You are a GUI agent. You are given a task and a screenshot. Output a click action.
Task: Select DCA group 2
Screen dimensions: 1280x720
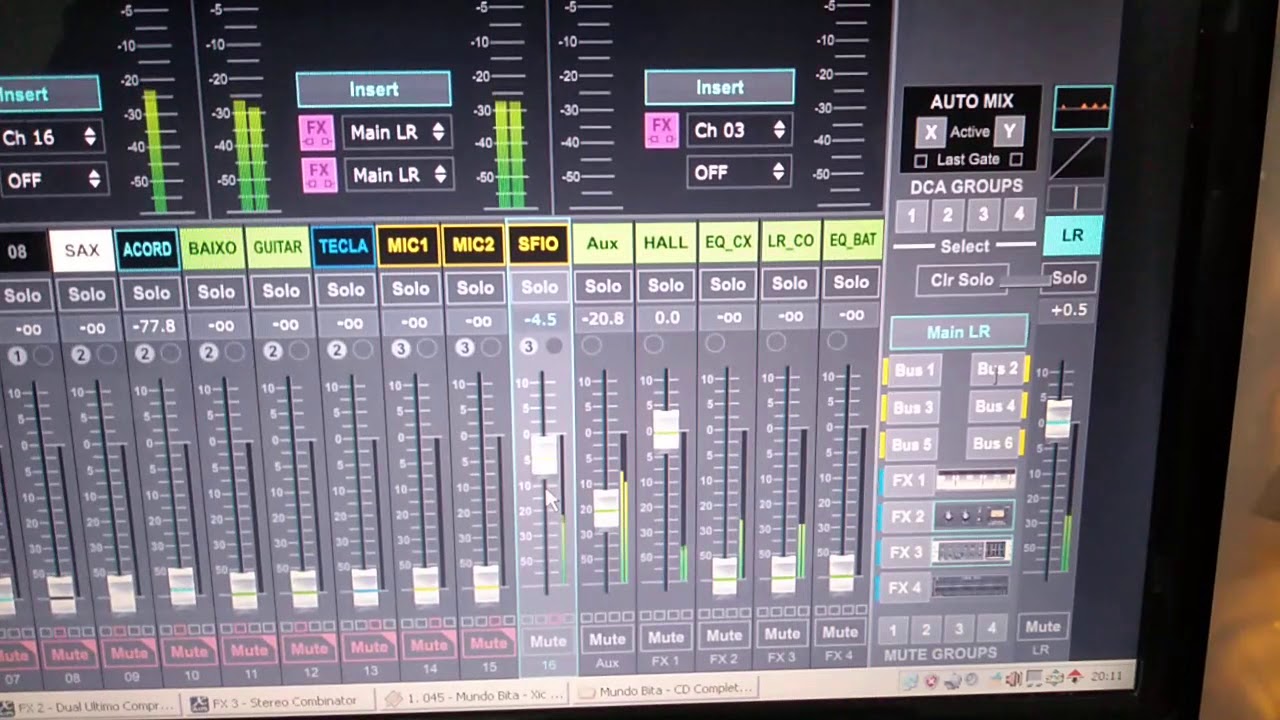(x=947, y=214)
